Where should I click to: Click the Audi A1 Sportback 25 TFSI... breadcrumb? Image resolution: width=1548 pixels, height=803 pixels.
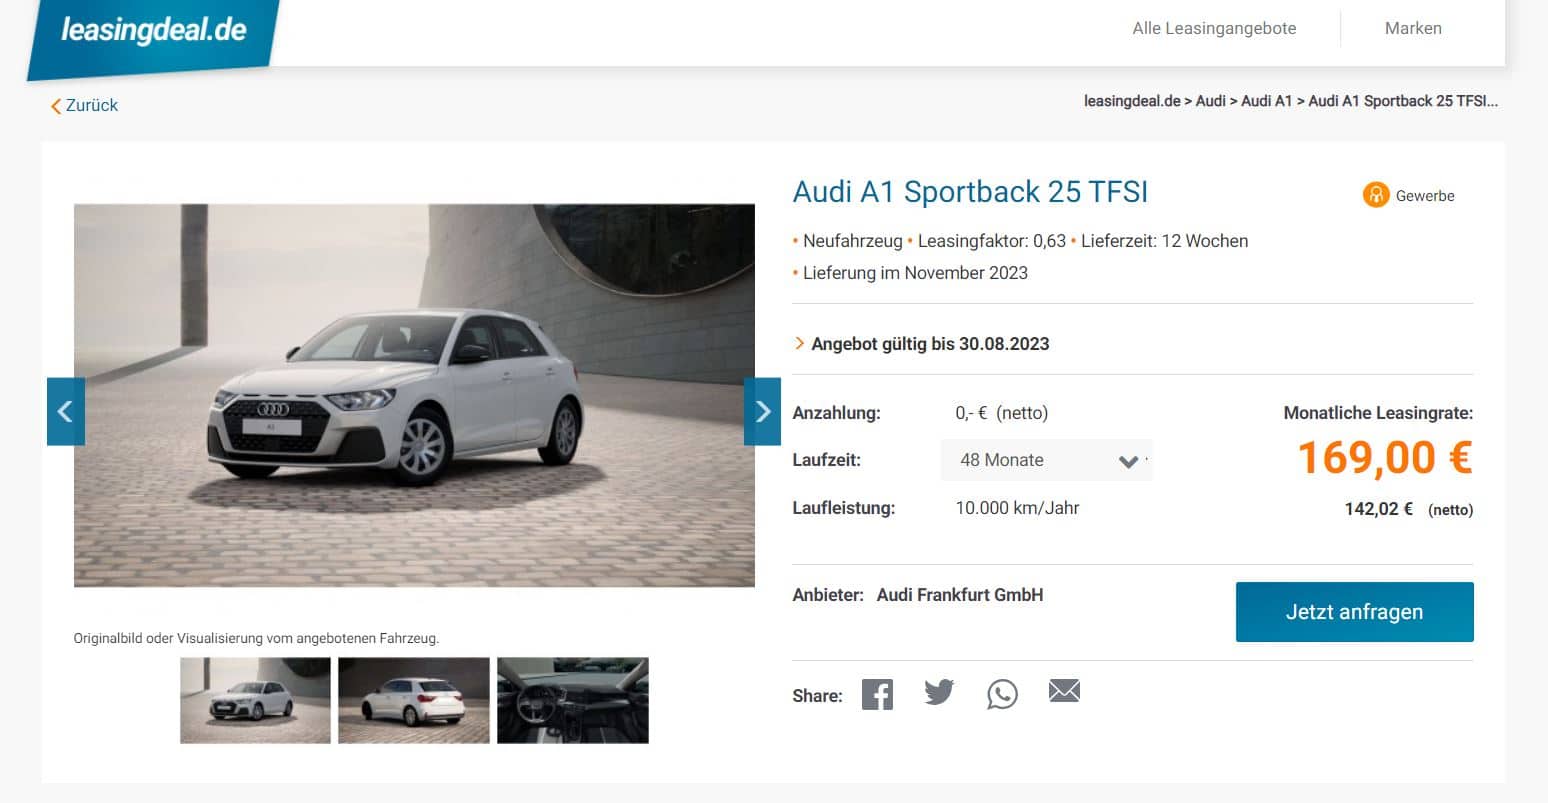point(1403,101)
